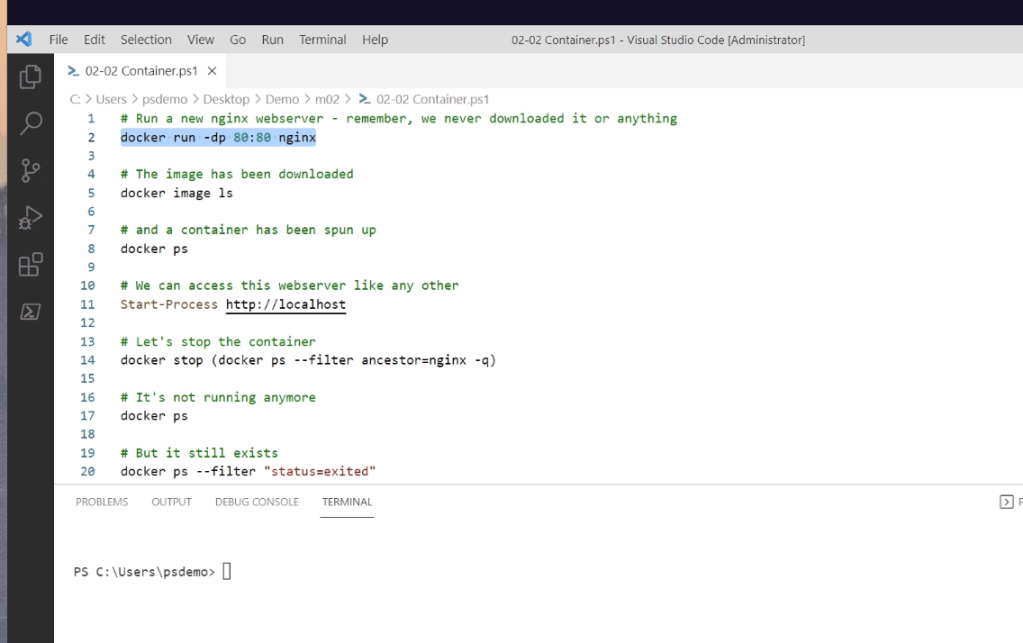This screenshot has width=1023, height=643.
Task: Click comment 'Let's stop the container'
Action: click(x=218, y=342)
